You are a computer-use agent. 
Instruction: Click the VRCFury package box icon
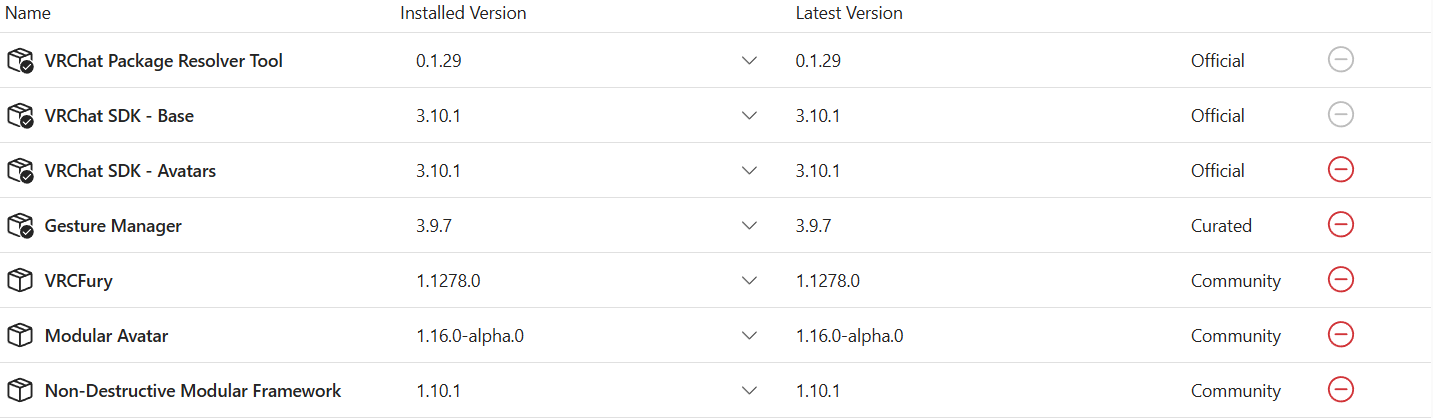point(20,281)
